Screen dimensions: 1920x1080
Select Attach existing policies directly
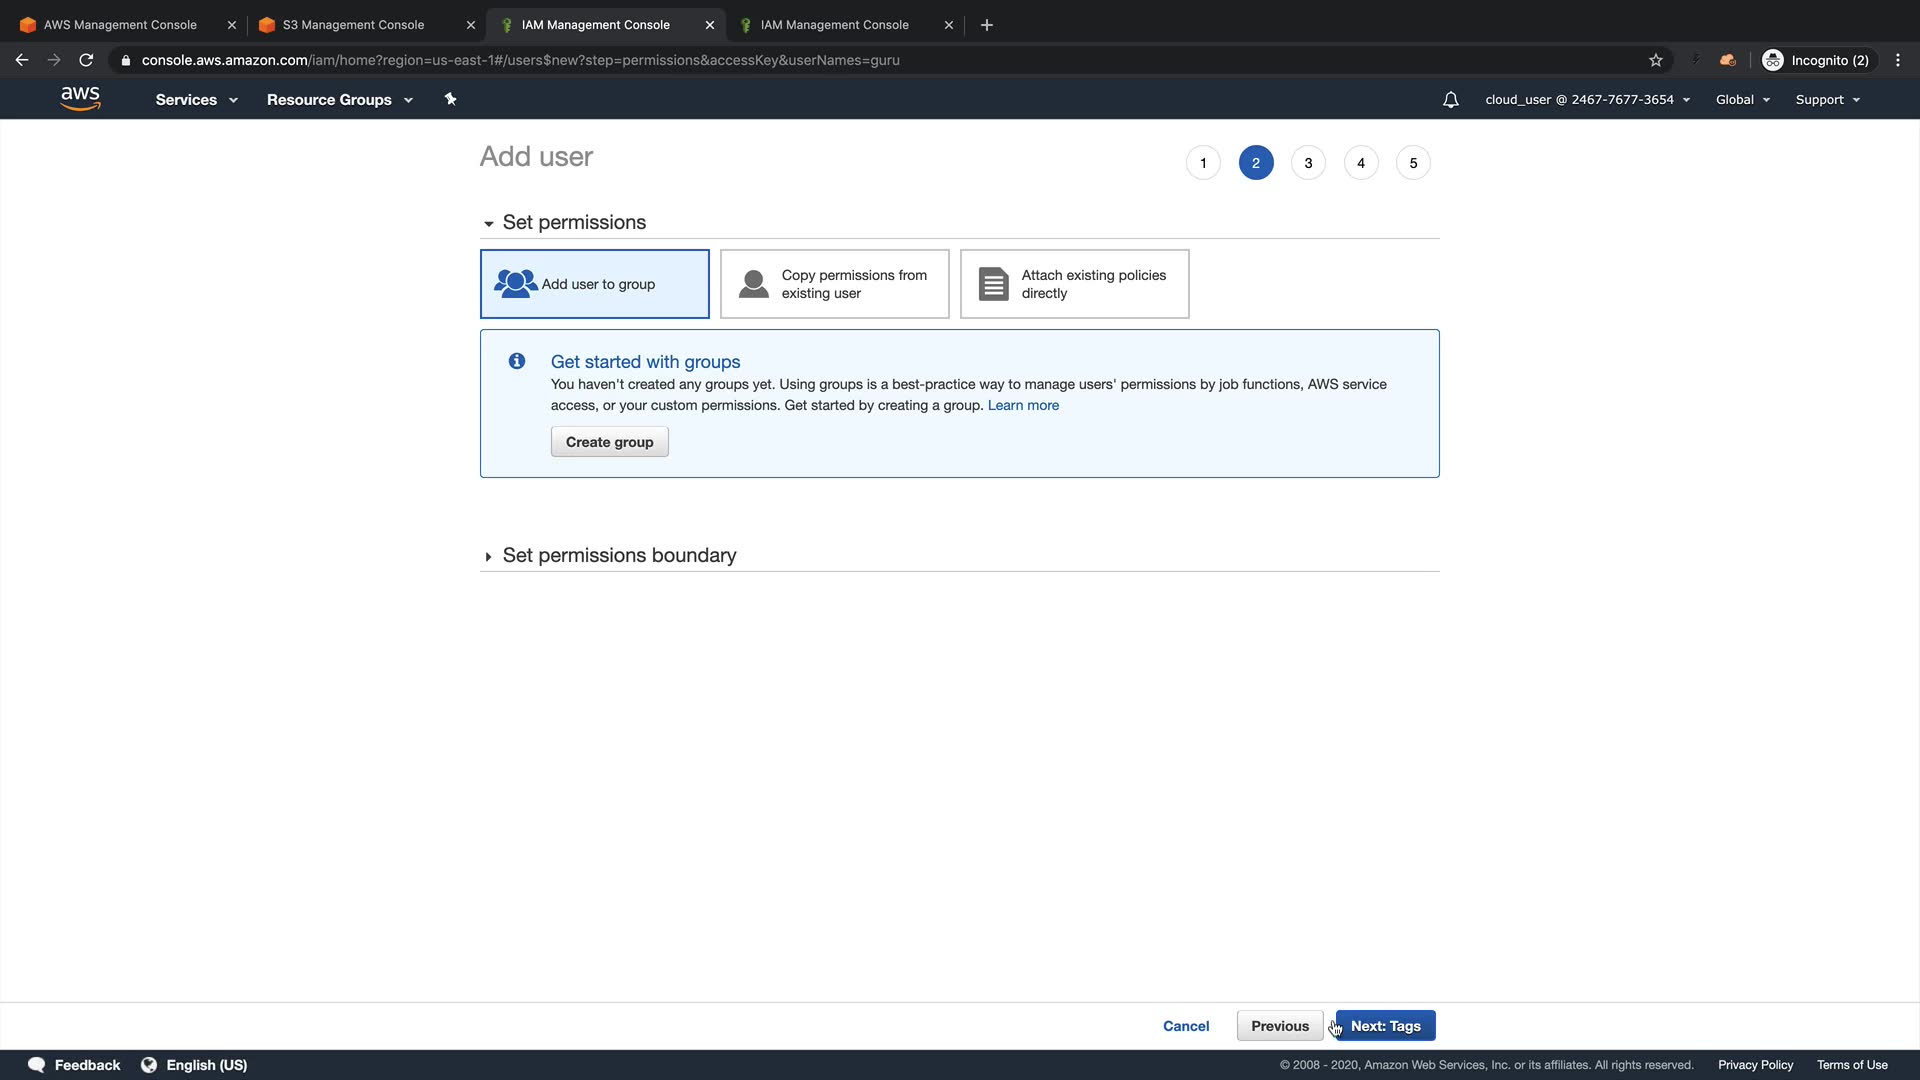point(1074,284)
